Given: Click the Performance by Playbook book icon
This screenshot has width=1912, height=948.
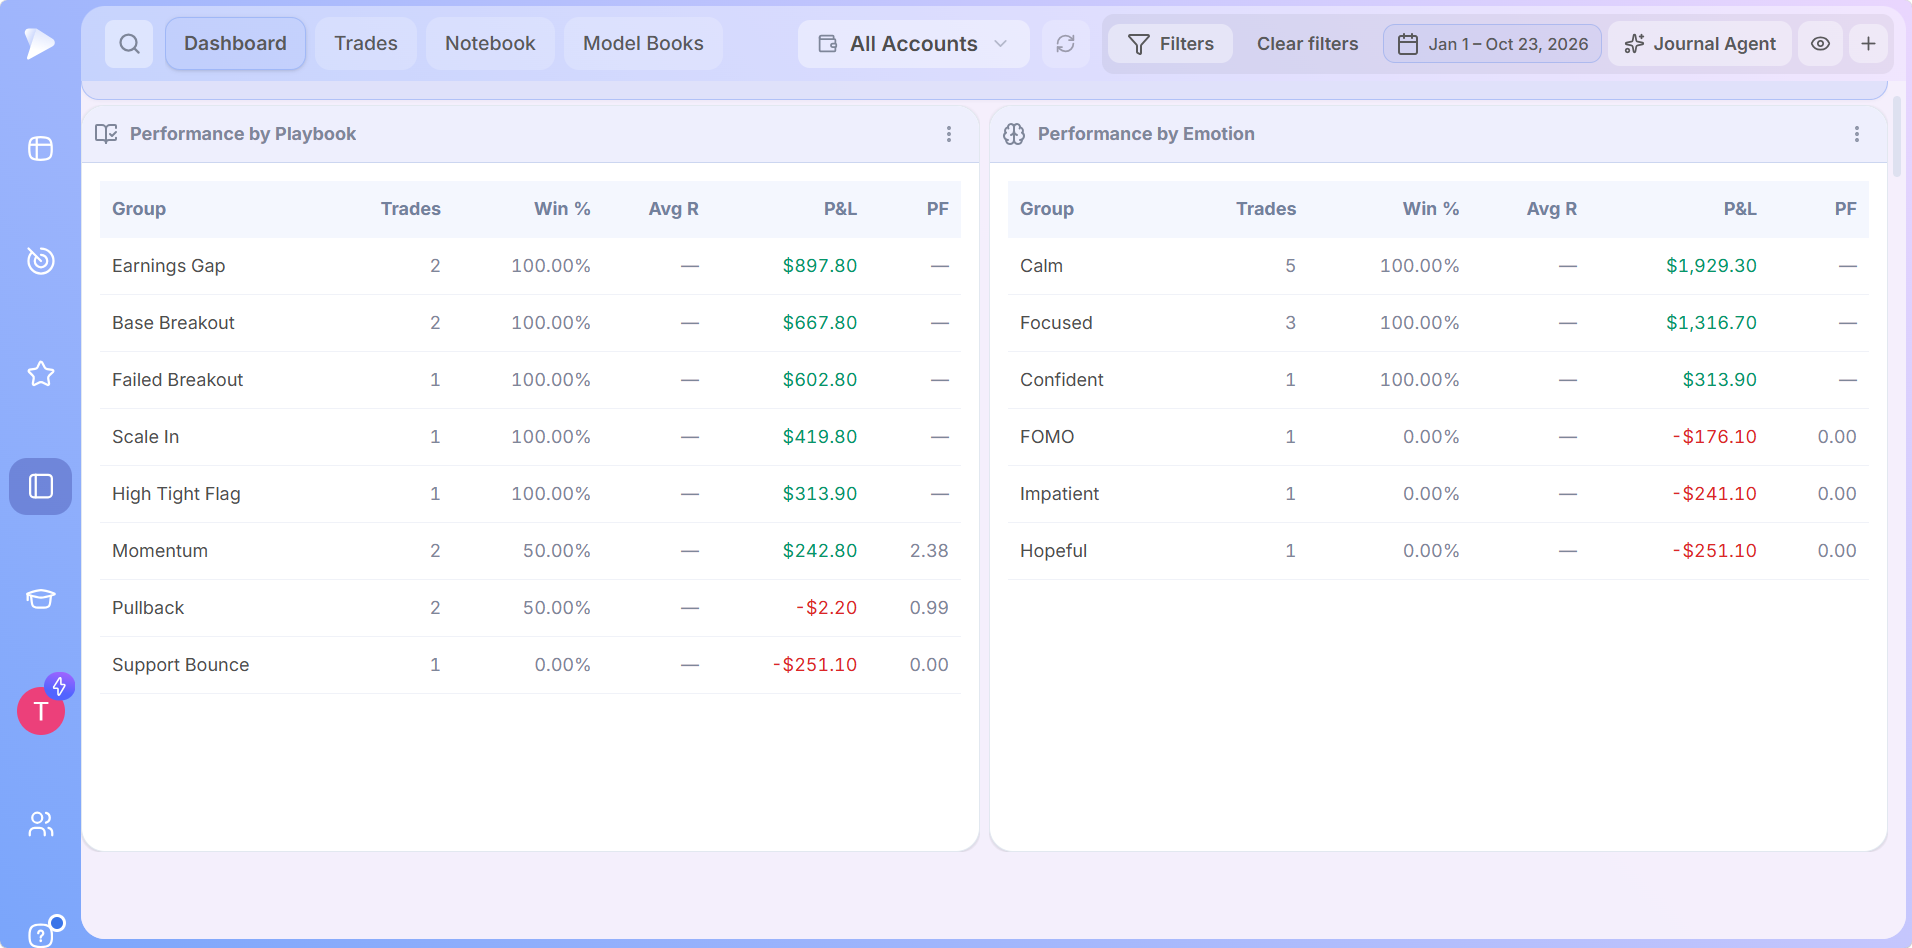Looking at the screenshot, I should tap(106, 134).
